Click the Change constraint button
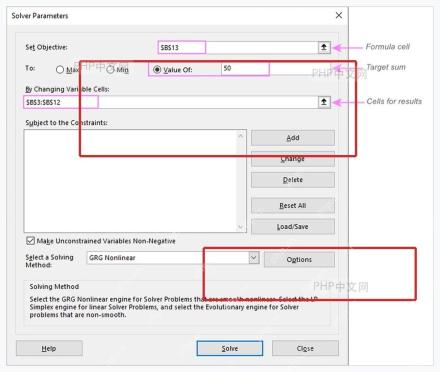 pyautogui.click(x=293, y=159)
